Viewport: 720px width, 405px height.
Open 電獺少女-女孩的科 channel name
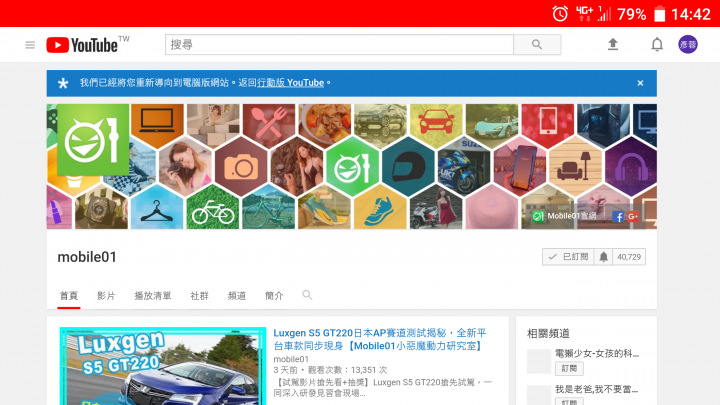[597, 353]
